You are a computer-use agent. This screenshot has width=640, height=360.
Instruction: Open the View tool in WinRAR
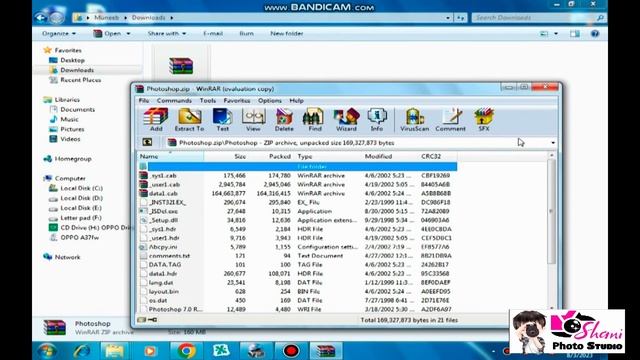pyautogui.click(x=253, y=120)
